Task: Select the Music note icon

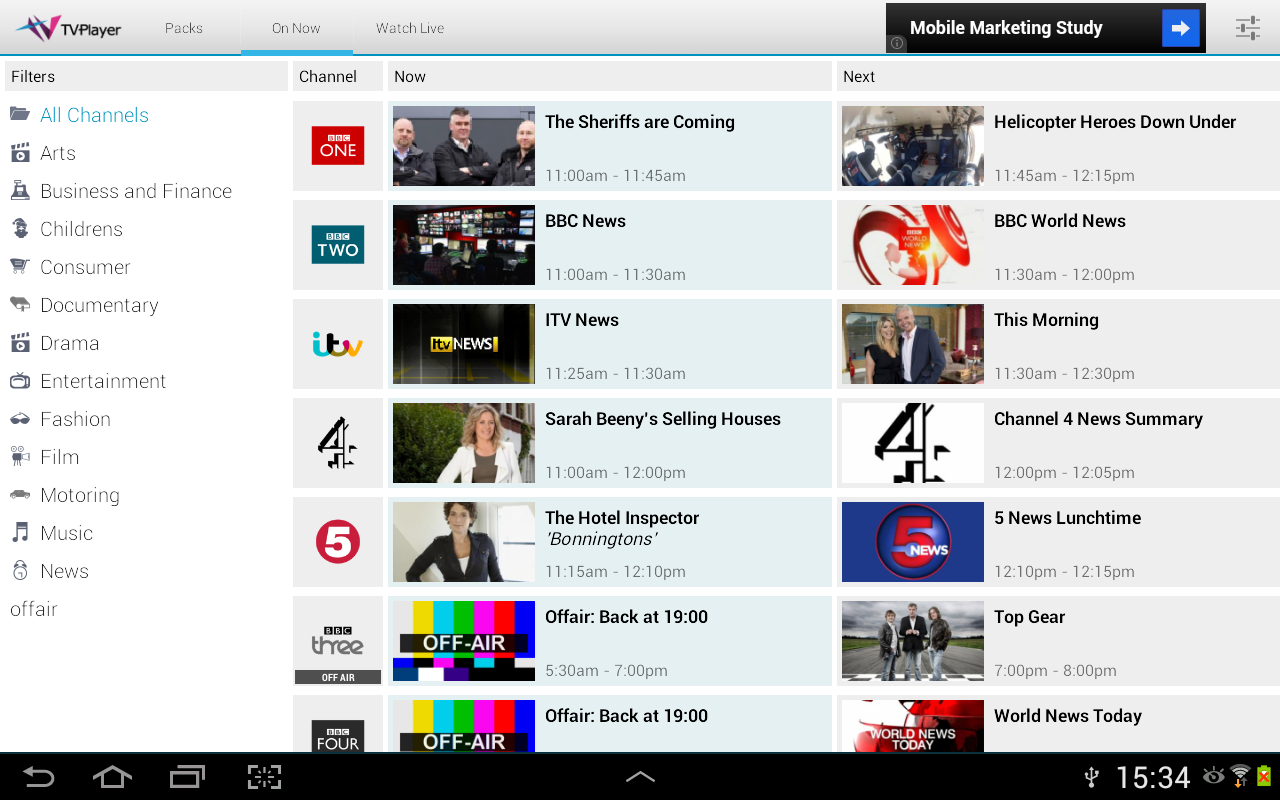Action: tap(20, 532)
